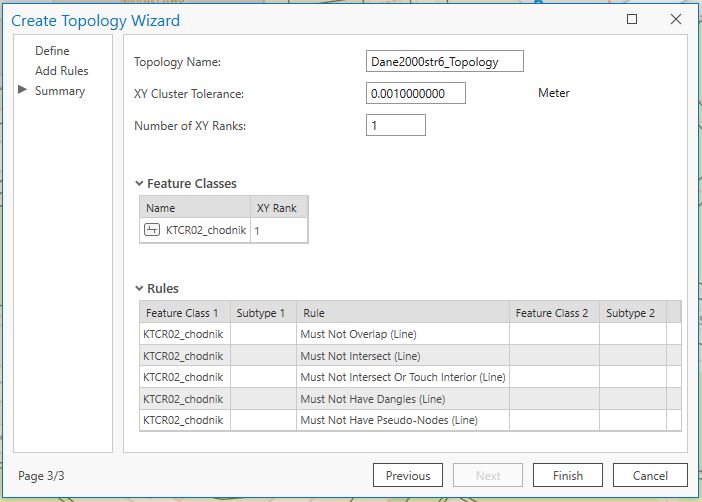Select the Must Not Overlap (Line) rule row
Screen dimensions: 702x502
[x=403, y=334]
